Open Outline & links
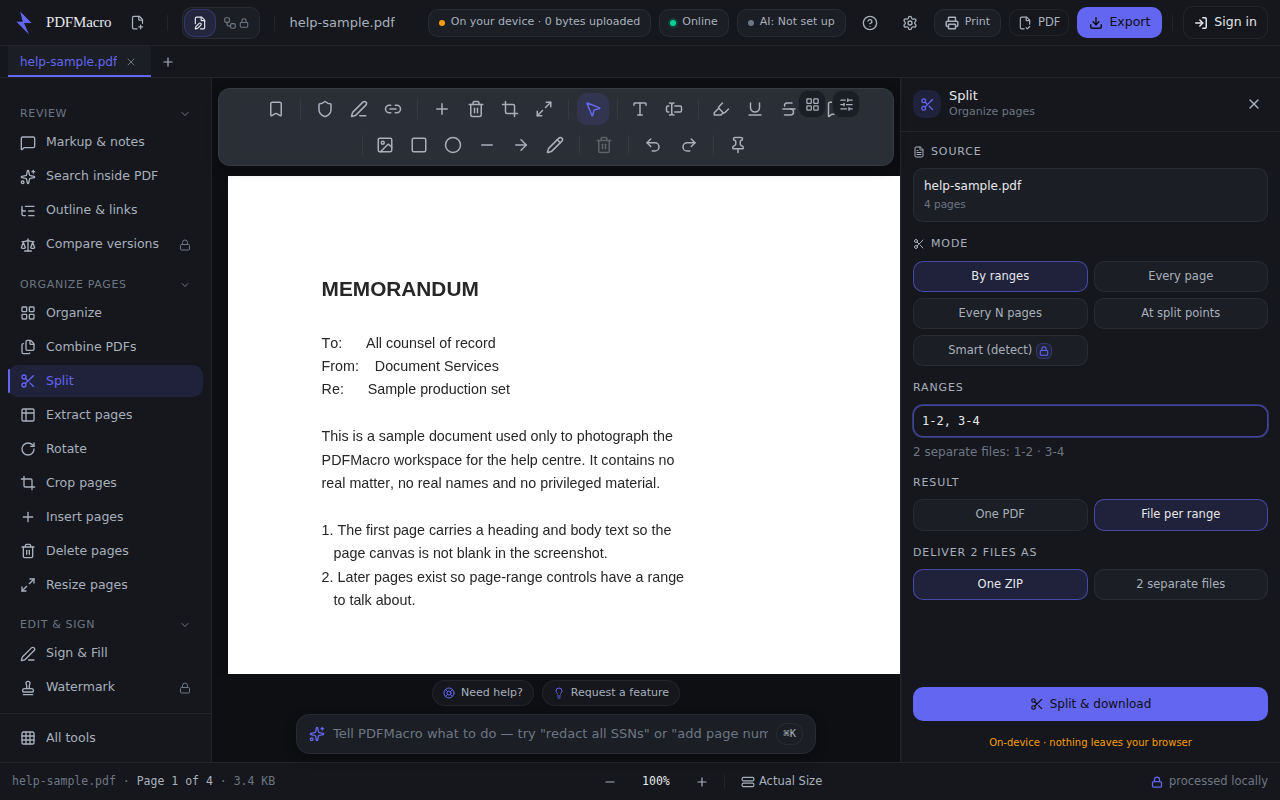This screenshot has height=800, width=1280. [105, 210]
